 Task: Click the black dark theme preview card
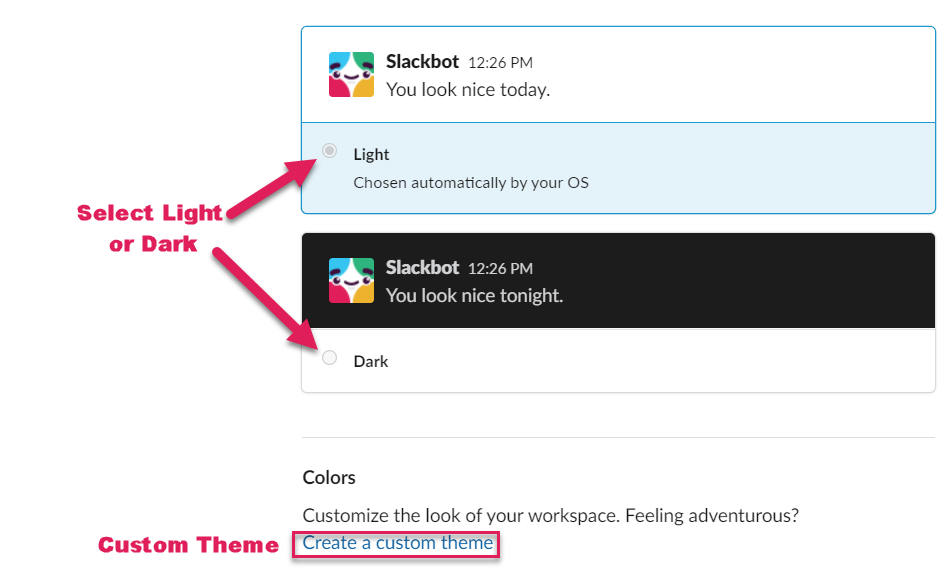[618, 280]
